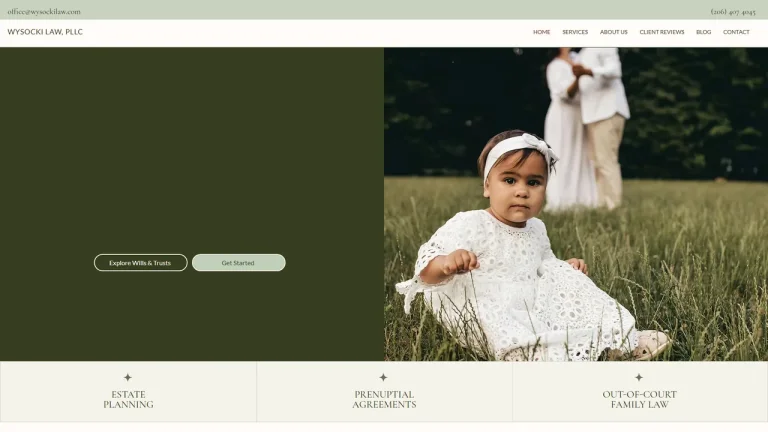
Task: Click the (206) phone number link
Action: pos(733,12)
